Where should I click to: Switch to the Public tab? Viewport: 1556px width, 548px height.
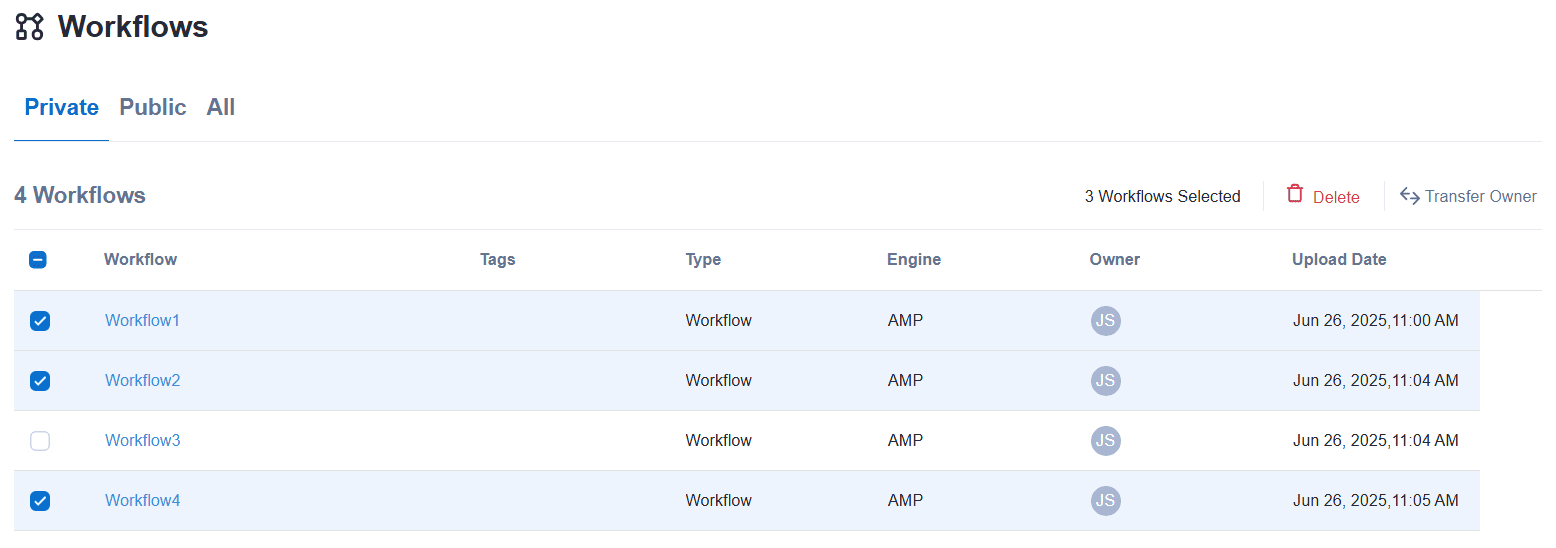[x=153, y=107]
